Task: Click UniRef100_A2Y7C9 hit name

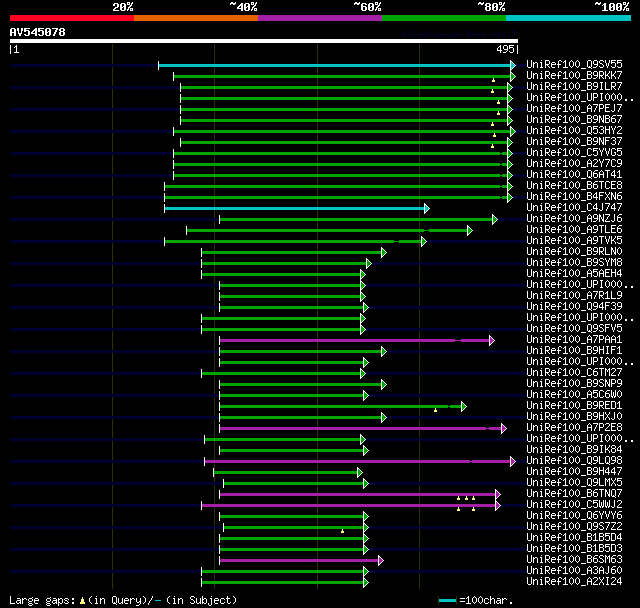Action: [574, 164]
